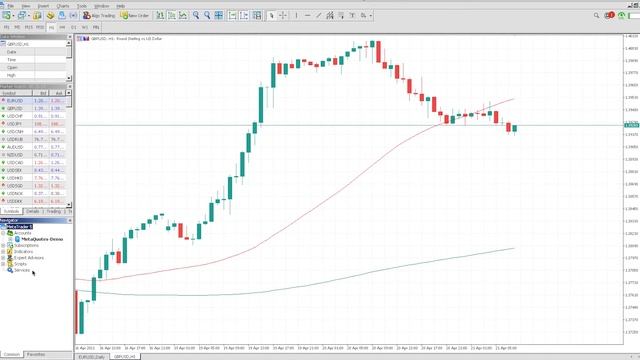Open the Charts menu
Screen dimensions: 640x360
pyautogui.click(x=63, y=6)
